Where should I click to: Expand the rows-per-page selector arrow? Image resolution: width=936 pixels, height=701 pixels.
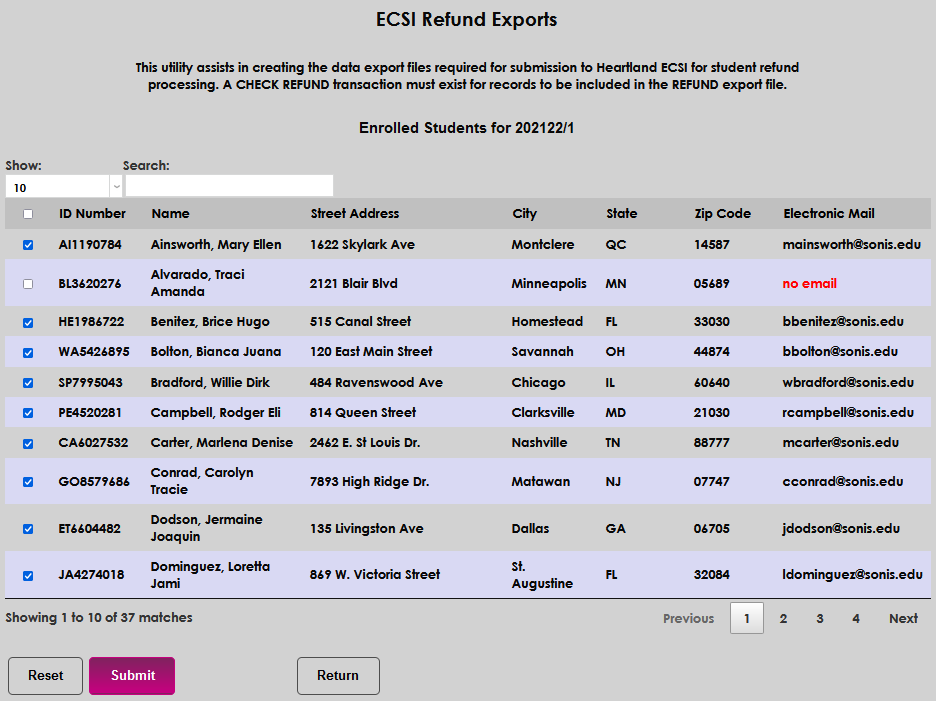pos(116,186)
